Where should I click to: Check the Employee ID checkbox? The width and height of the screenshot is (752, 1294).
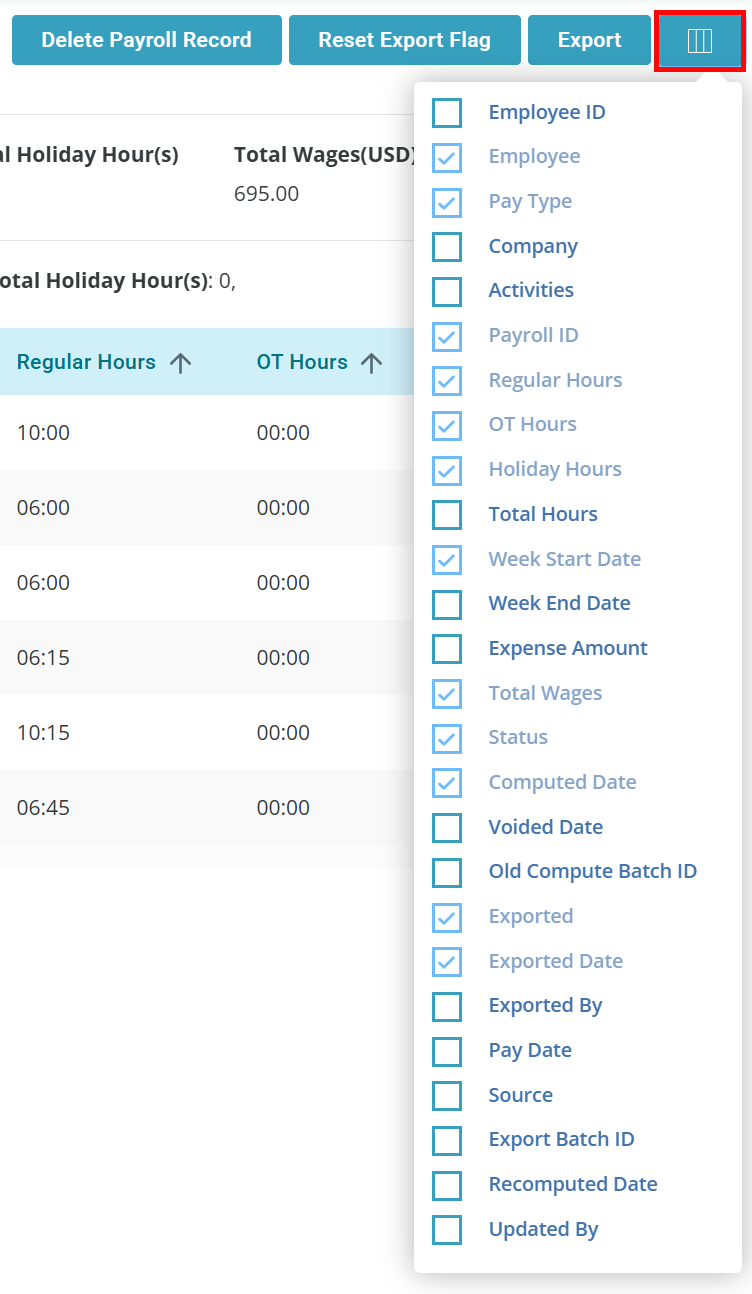pos(447,112)
